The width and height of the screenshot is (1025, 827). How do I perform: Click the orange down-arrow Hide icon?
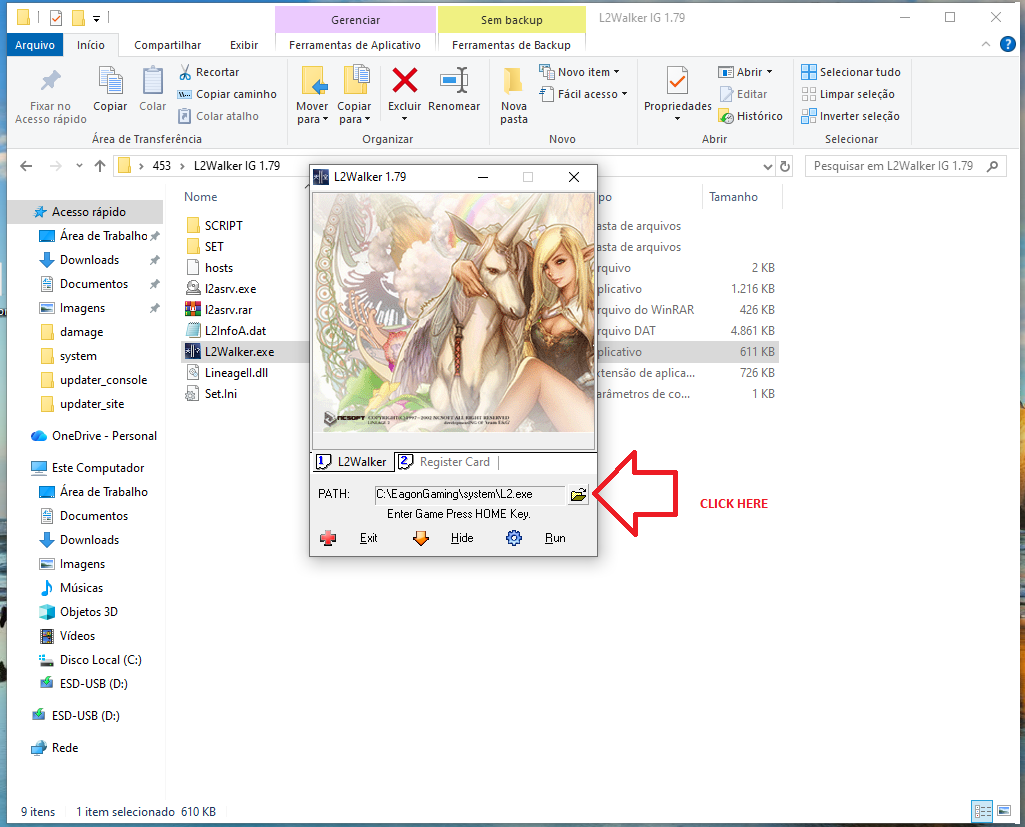(421, 538)
